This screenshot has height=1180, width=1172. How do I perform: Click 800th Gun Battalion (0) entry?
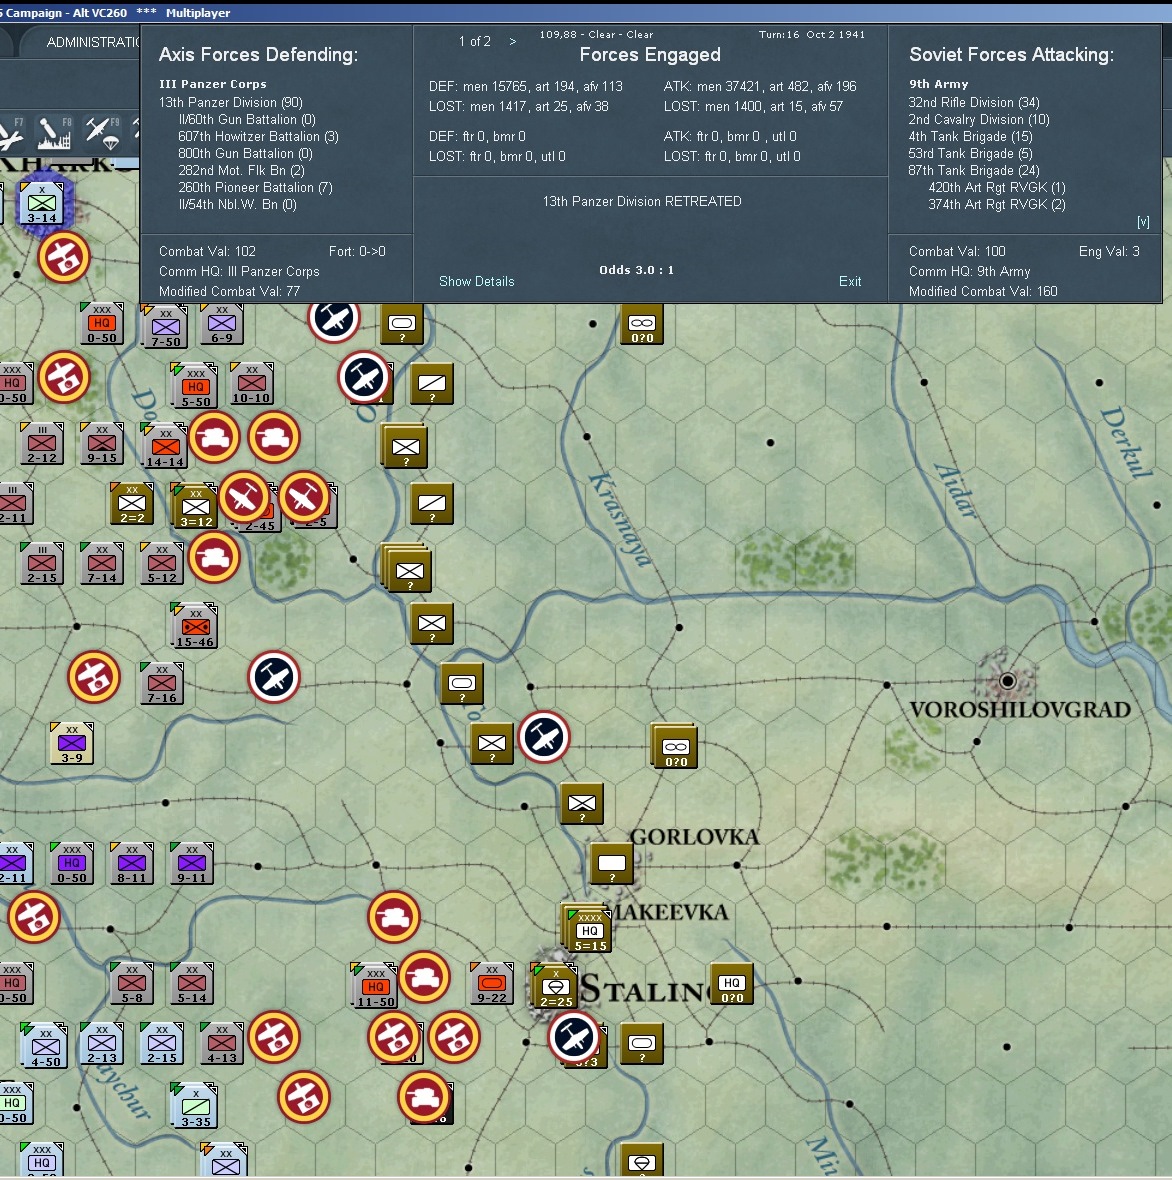pos(245,154)
